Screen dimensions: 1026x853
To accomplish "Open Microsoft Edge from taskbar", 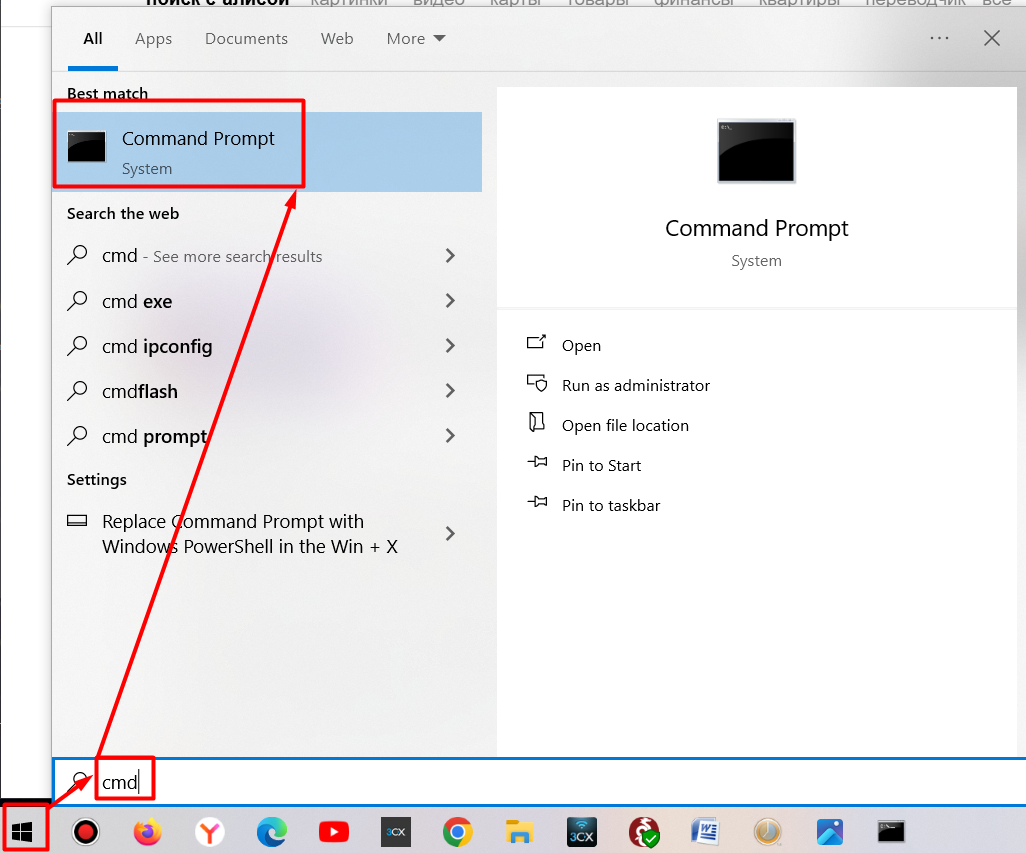I will 272,831.
